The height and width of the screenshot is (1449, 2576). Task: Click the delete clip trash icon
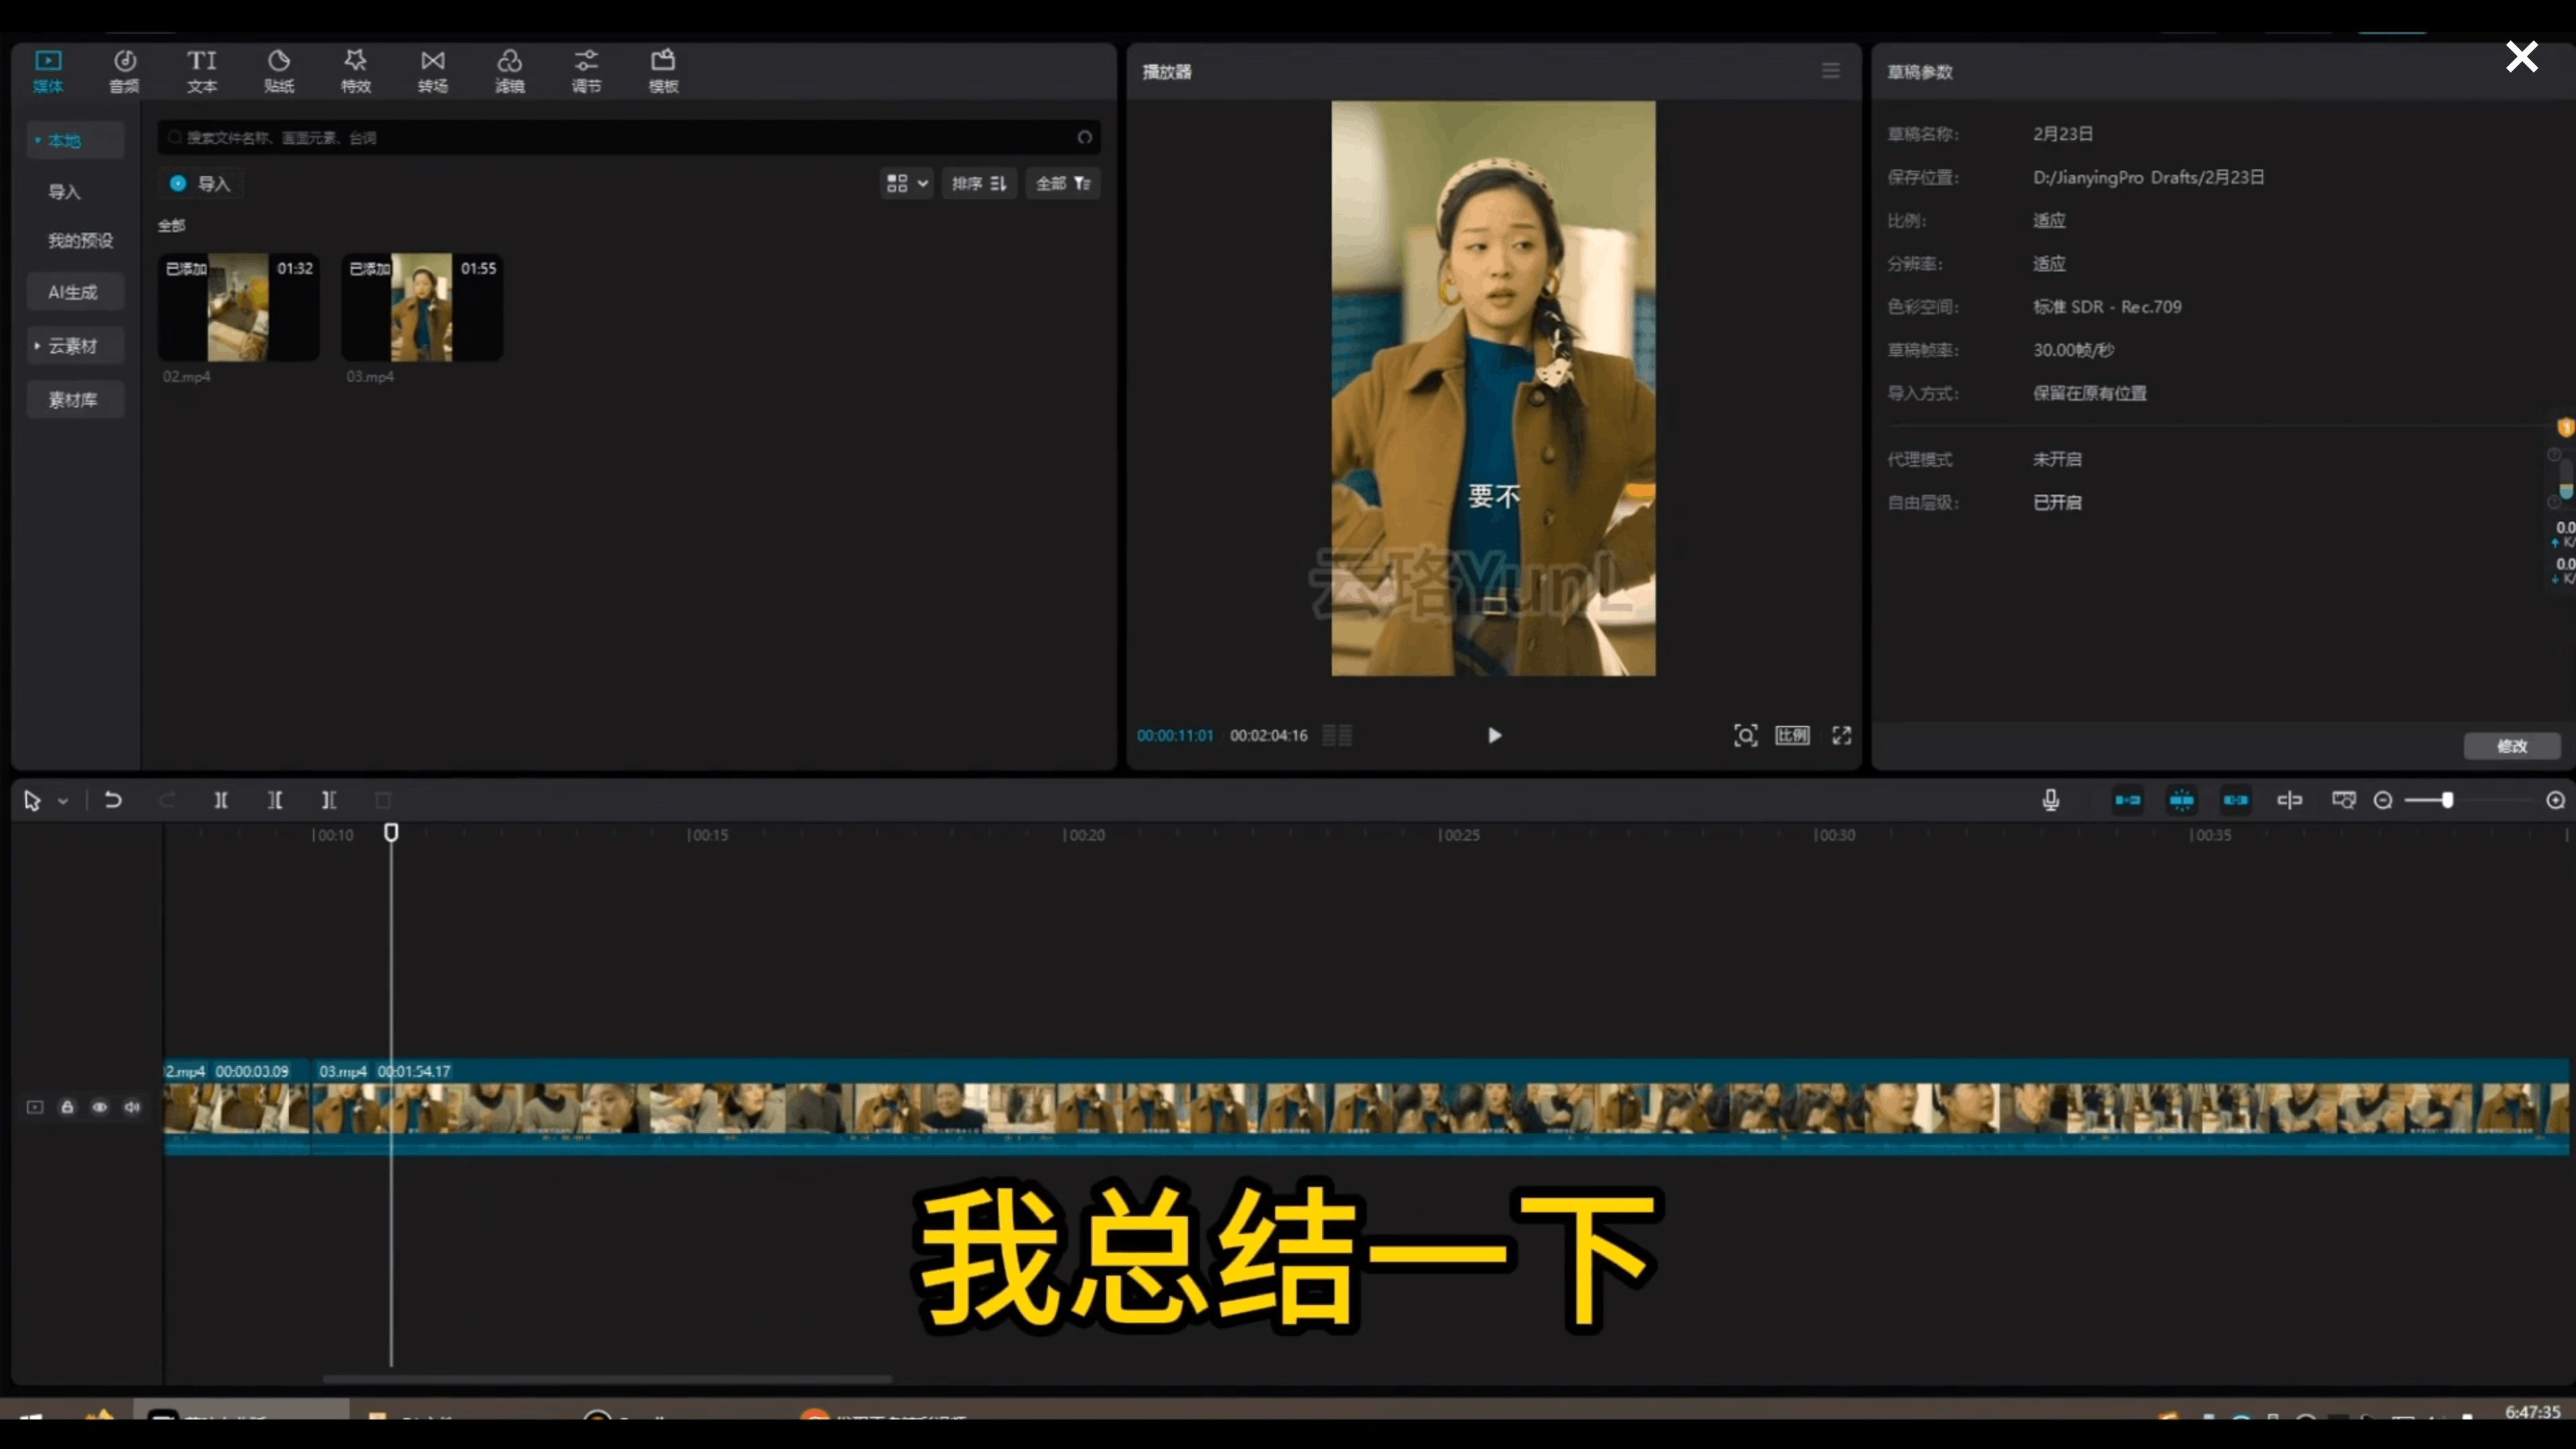click(383, 800)
